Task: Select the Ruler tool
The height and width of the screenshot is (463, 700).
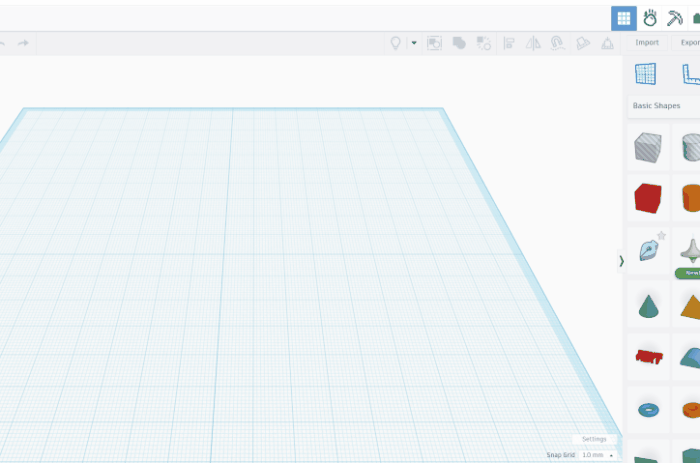Action: coord(690,74)
